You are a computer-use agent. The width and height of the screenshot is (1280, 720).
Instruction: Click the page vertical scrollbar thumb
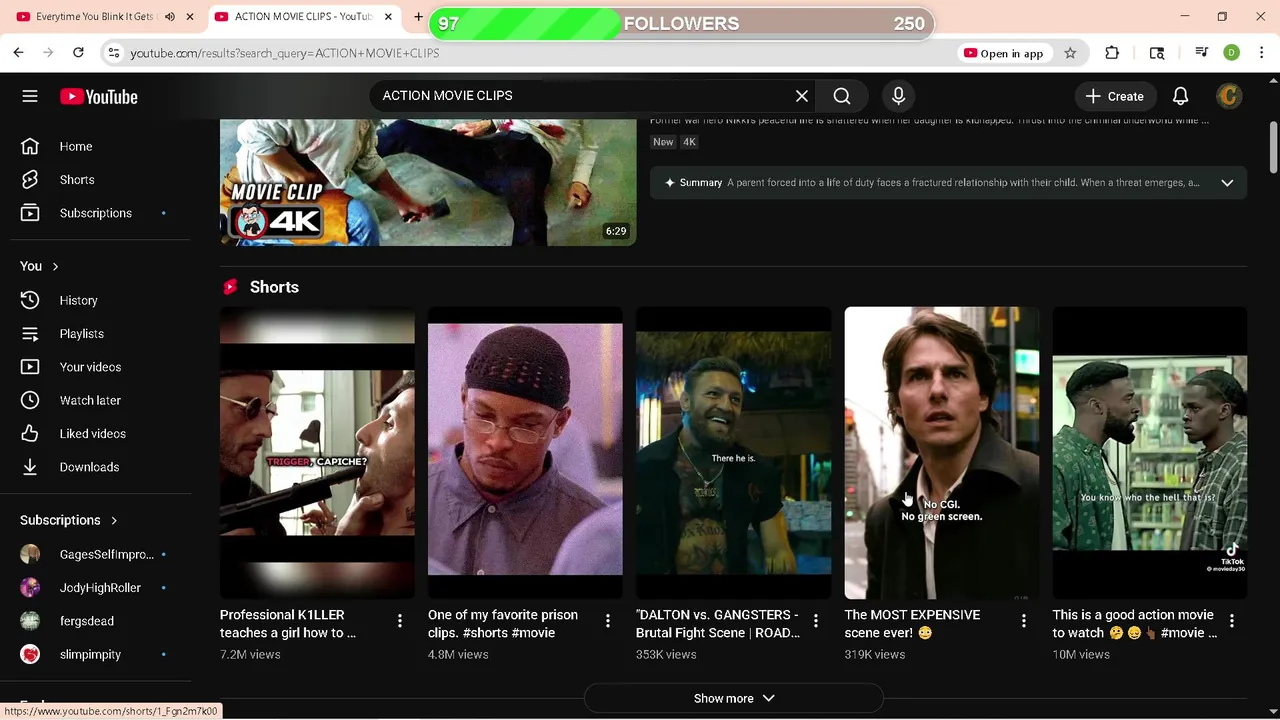click(x=1273, y=148)
